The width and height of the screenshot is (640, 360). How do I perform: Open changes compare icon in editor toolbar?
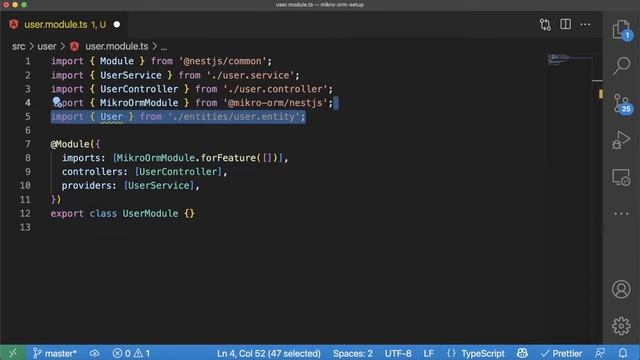click(x=545, y=24)
